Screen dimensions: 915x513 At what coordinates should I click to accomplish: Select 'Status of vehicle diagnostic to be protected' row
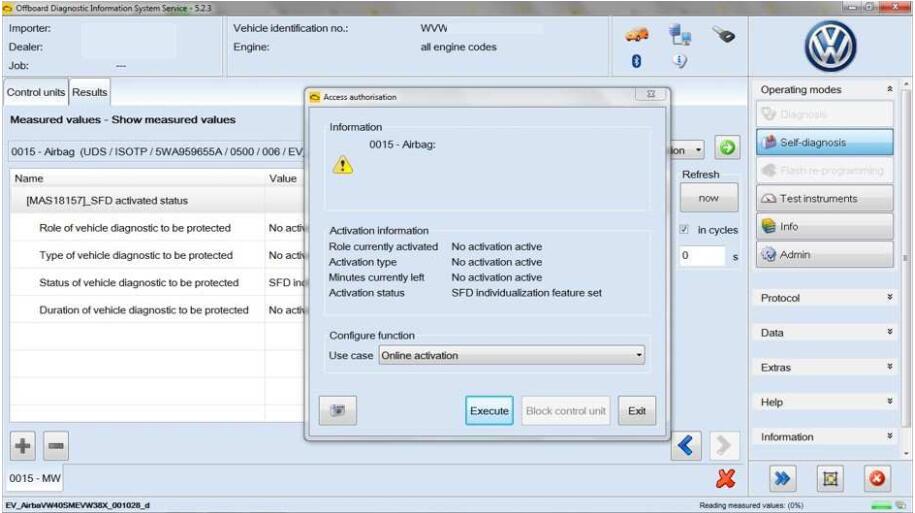158,282
